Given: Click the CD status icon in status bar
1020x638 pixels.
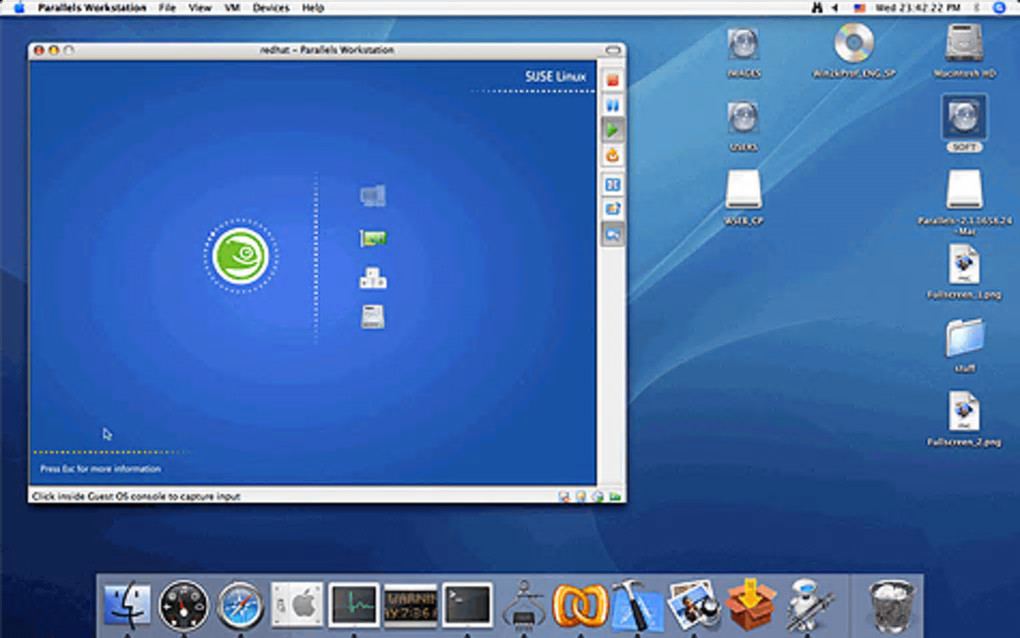Looking at the screenshot, I should (597, 496).
